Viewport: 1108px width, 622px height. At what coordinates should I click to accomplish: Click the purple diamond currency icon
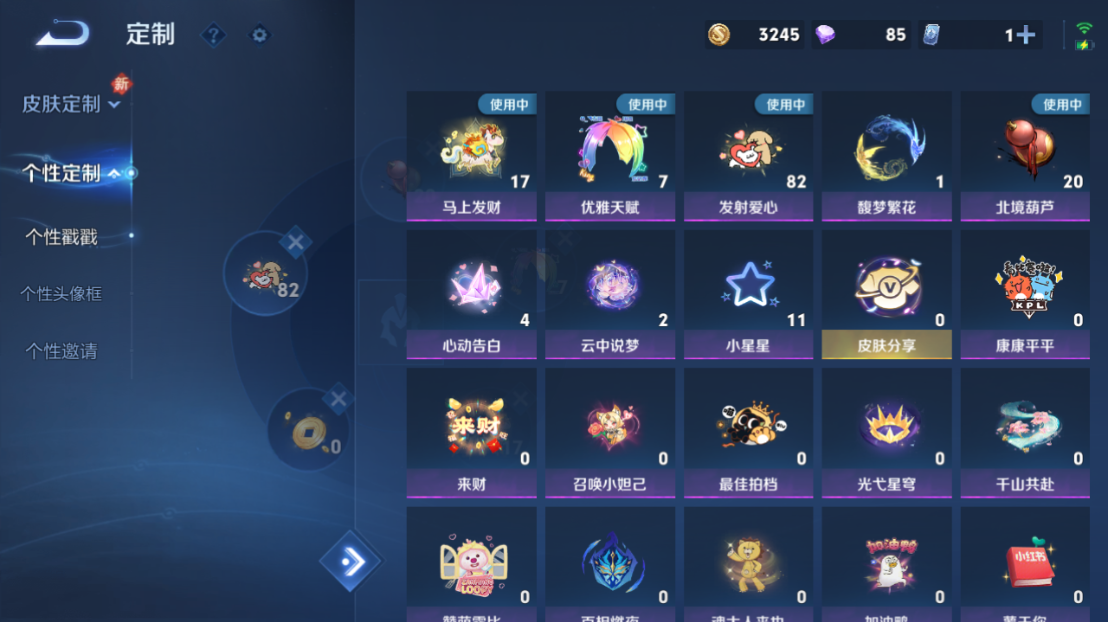(825, 35)
